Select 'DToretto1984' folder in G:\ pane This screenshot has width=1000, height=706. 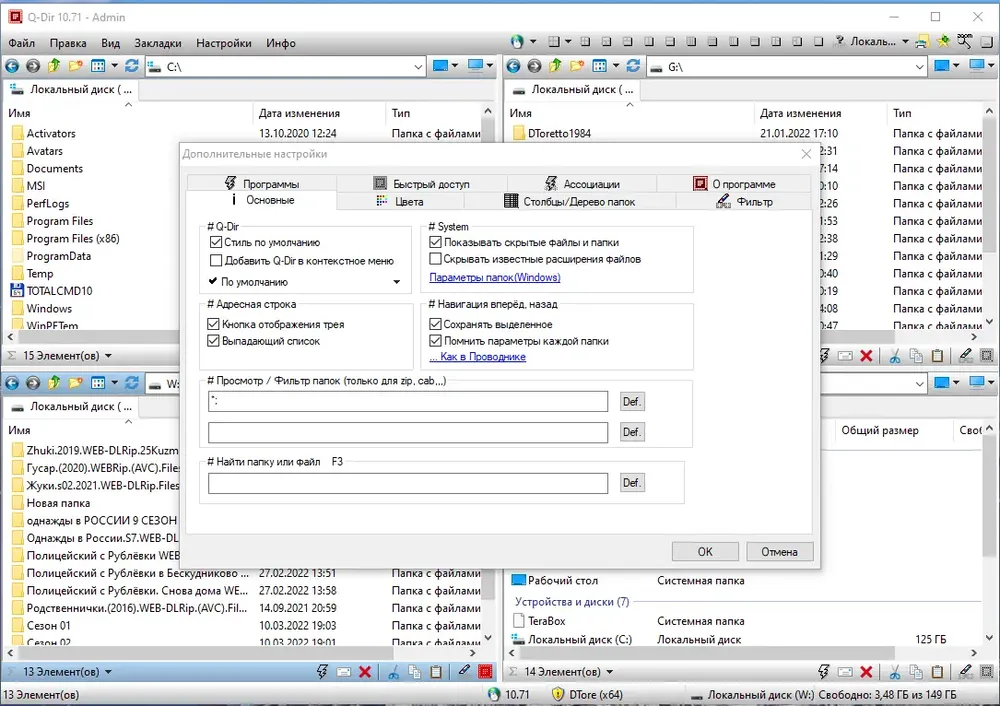[559, 133]
